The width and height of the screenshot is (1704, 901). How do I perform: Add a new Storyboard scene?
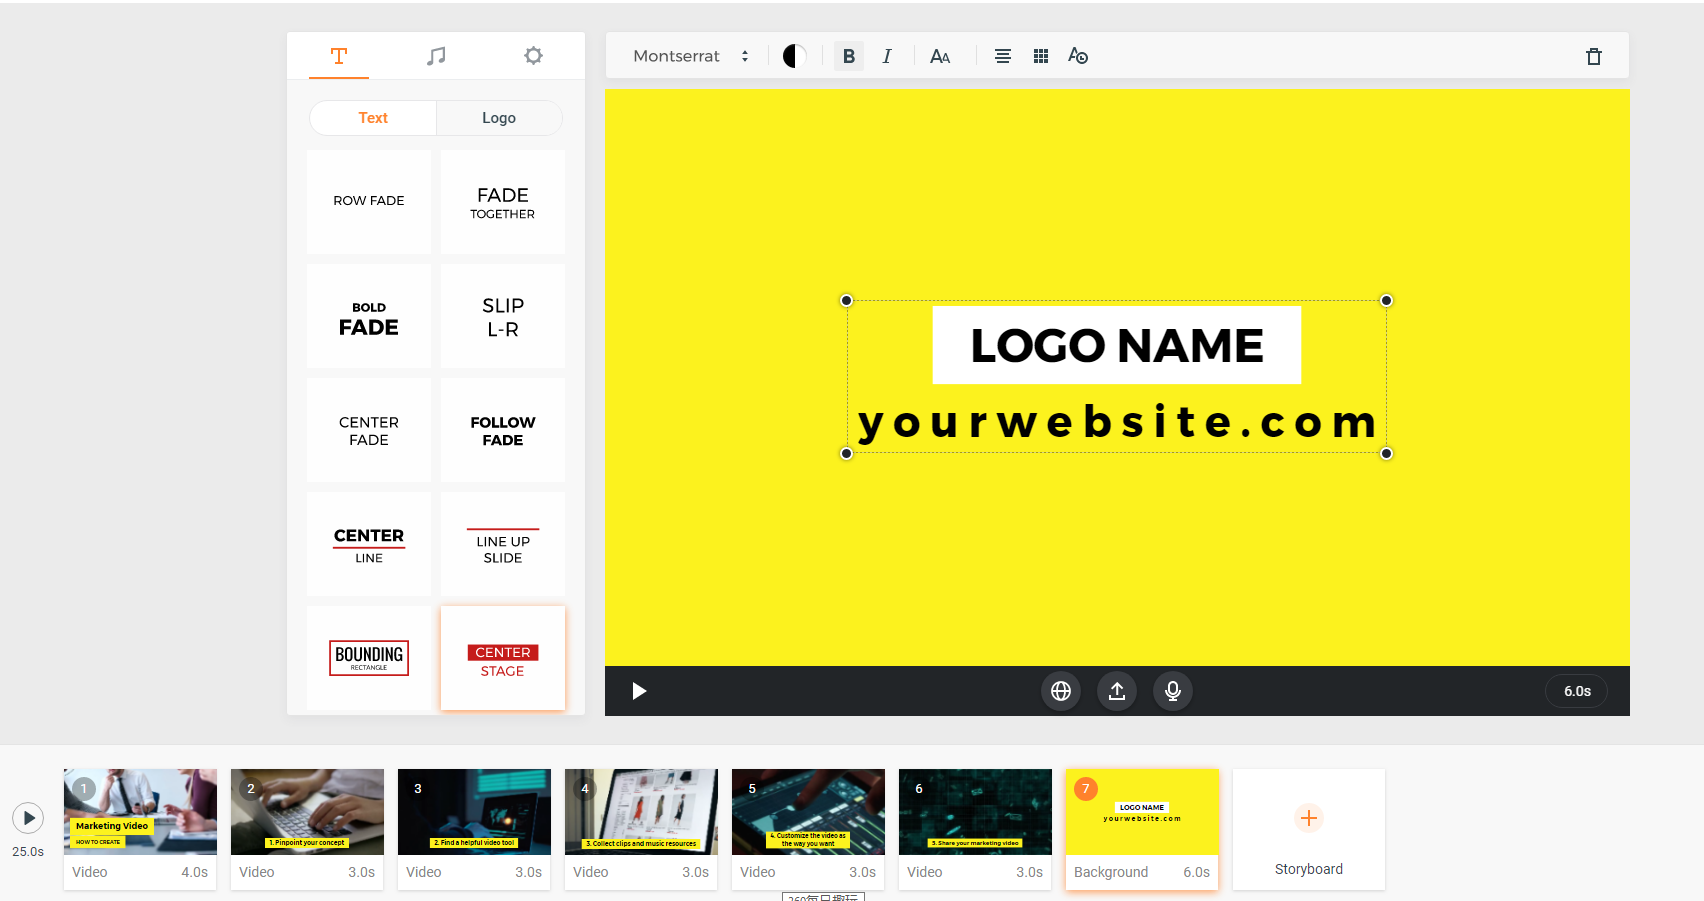[x=1309, y=829]
